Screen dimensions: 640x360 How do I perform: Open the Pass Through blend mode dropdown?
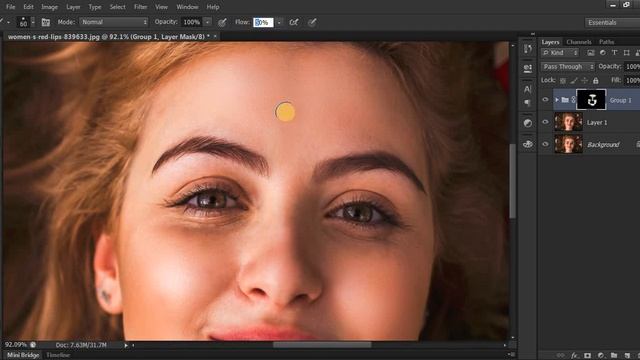(568, 67)
